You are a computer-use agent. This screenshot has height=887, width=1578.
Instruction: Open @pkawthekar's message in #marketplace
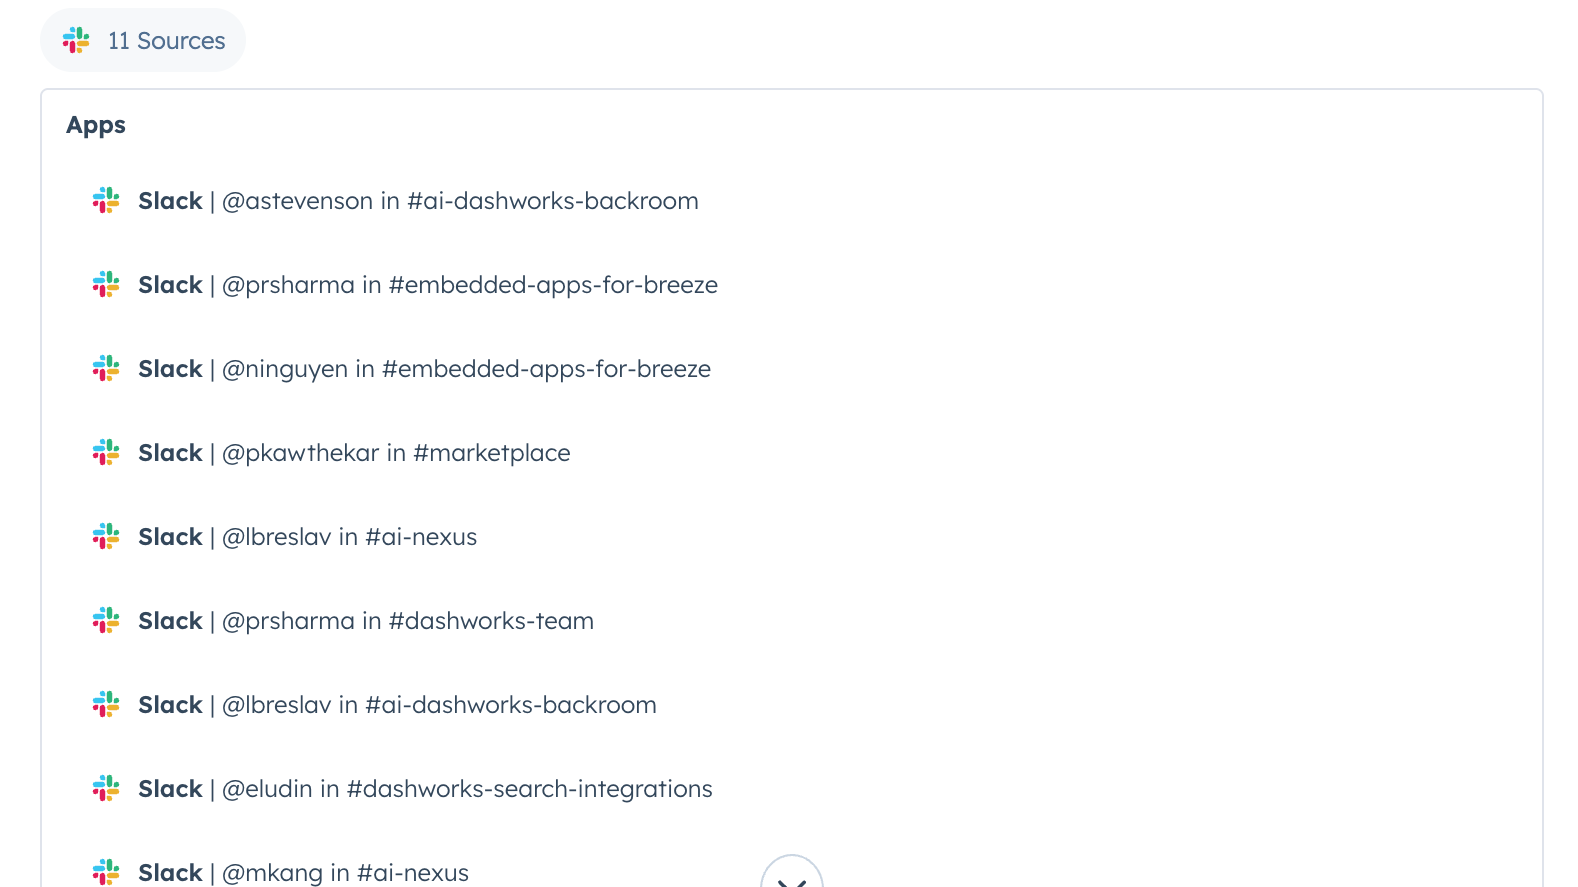pos(395,453)
